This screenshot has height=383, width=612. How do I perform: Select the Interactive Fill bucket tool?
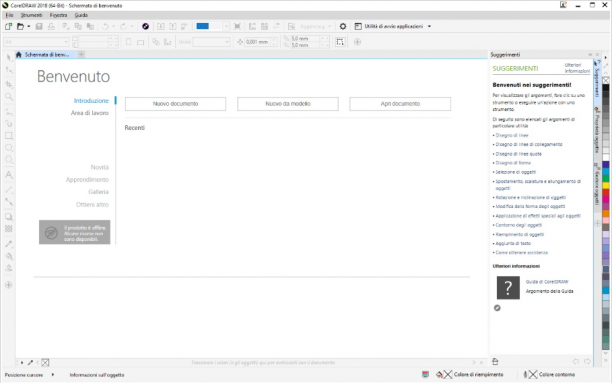9,256
